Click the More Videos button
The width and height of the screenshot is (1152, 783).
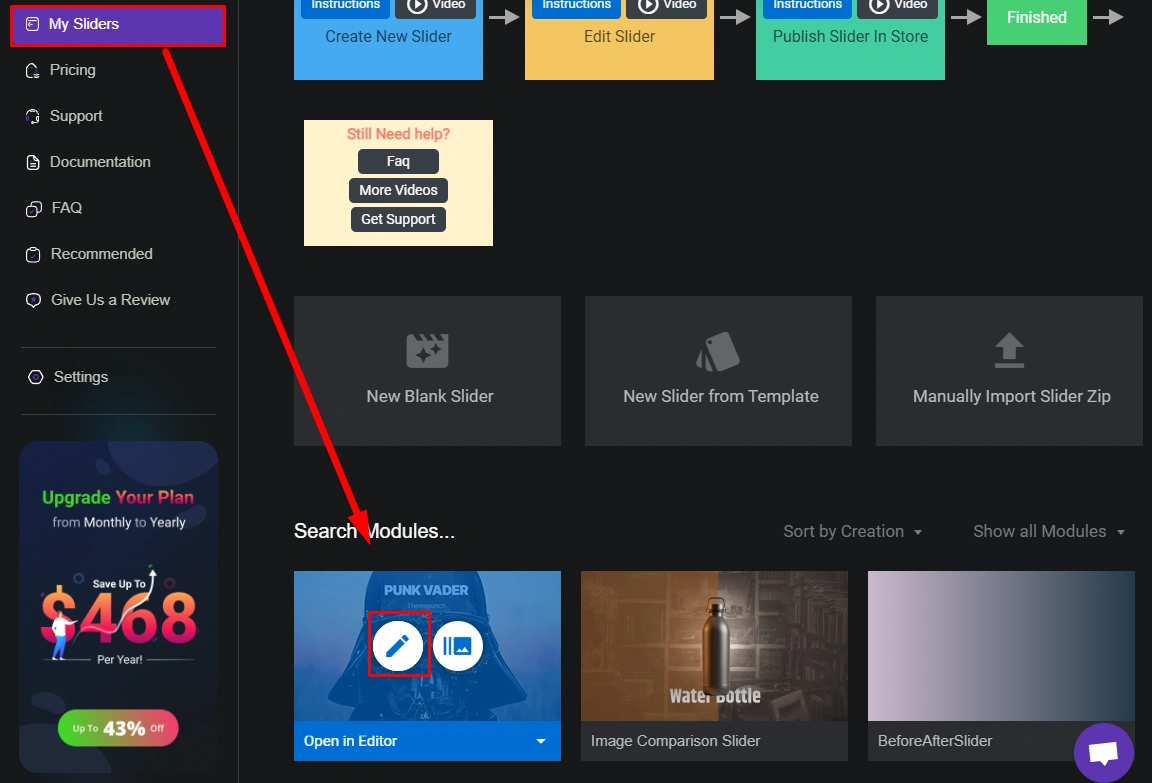[x=398, y=190]
